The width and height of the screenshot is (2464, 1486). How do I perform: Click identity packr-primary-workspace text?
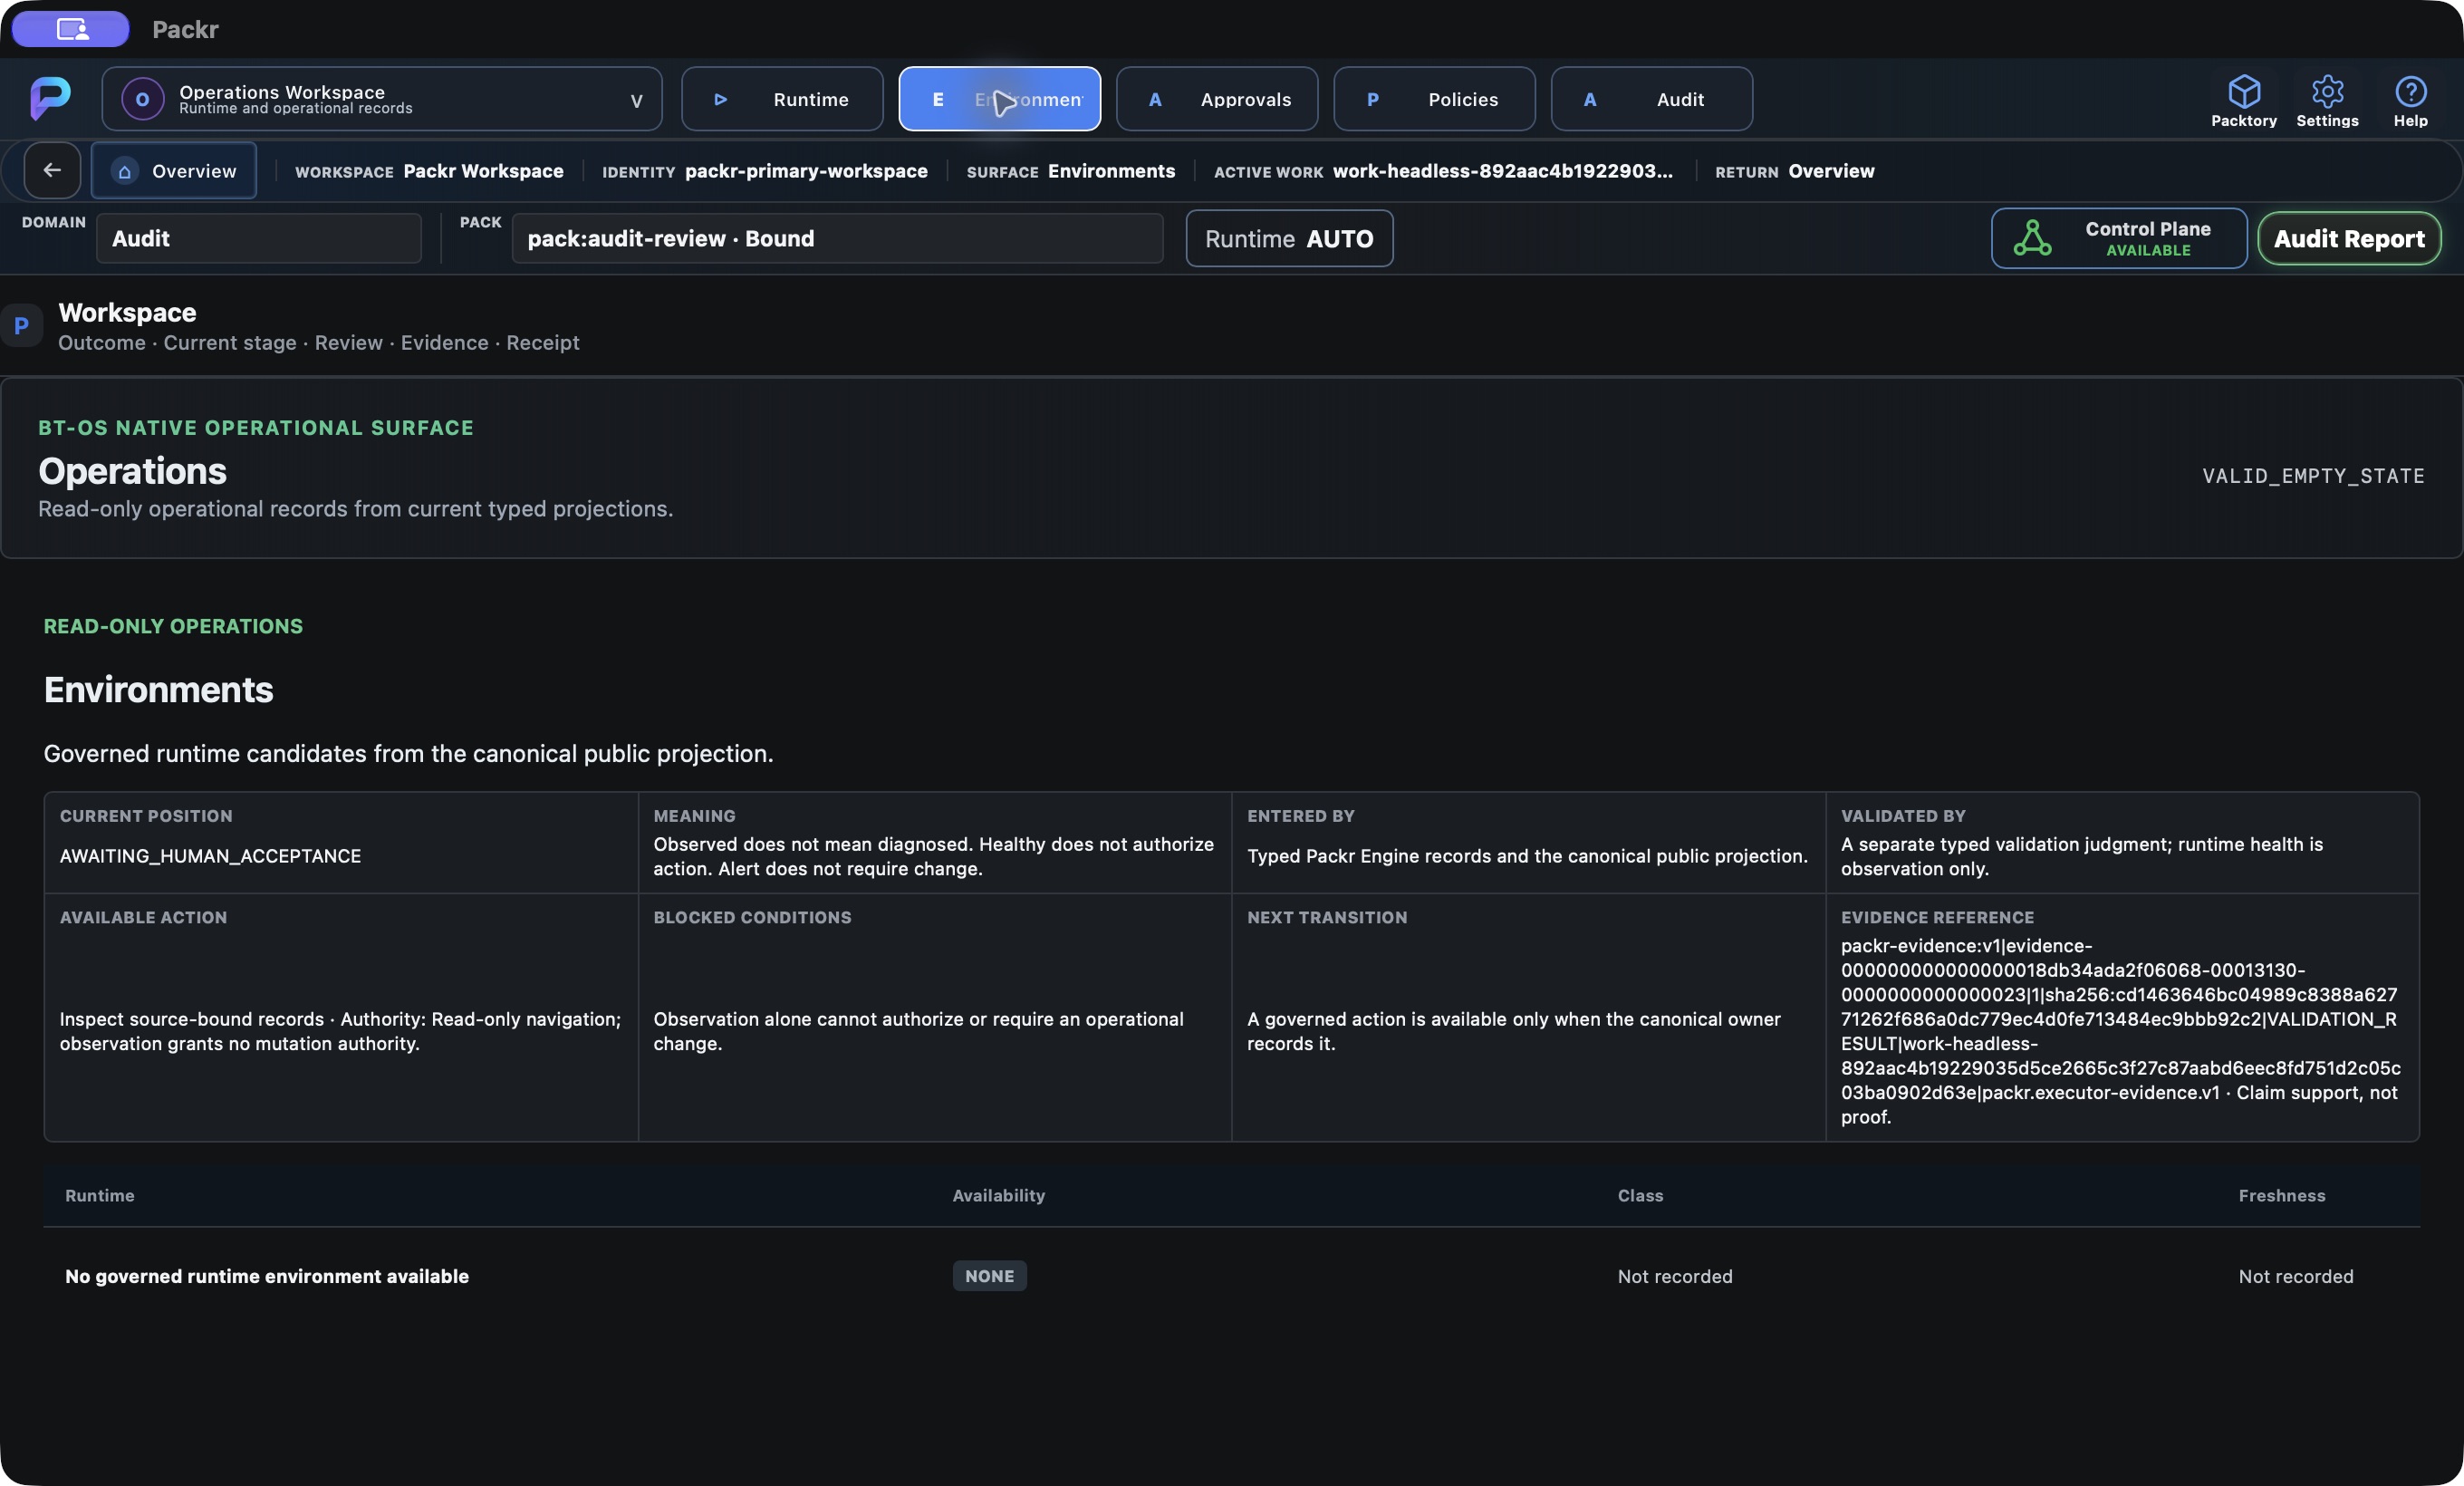tap(806, 171)
